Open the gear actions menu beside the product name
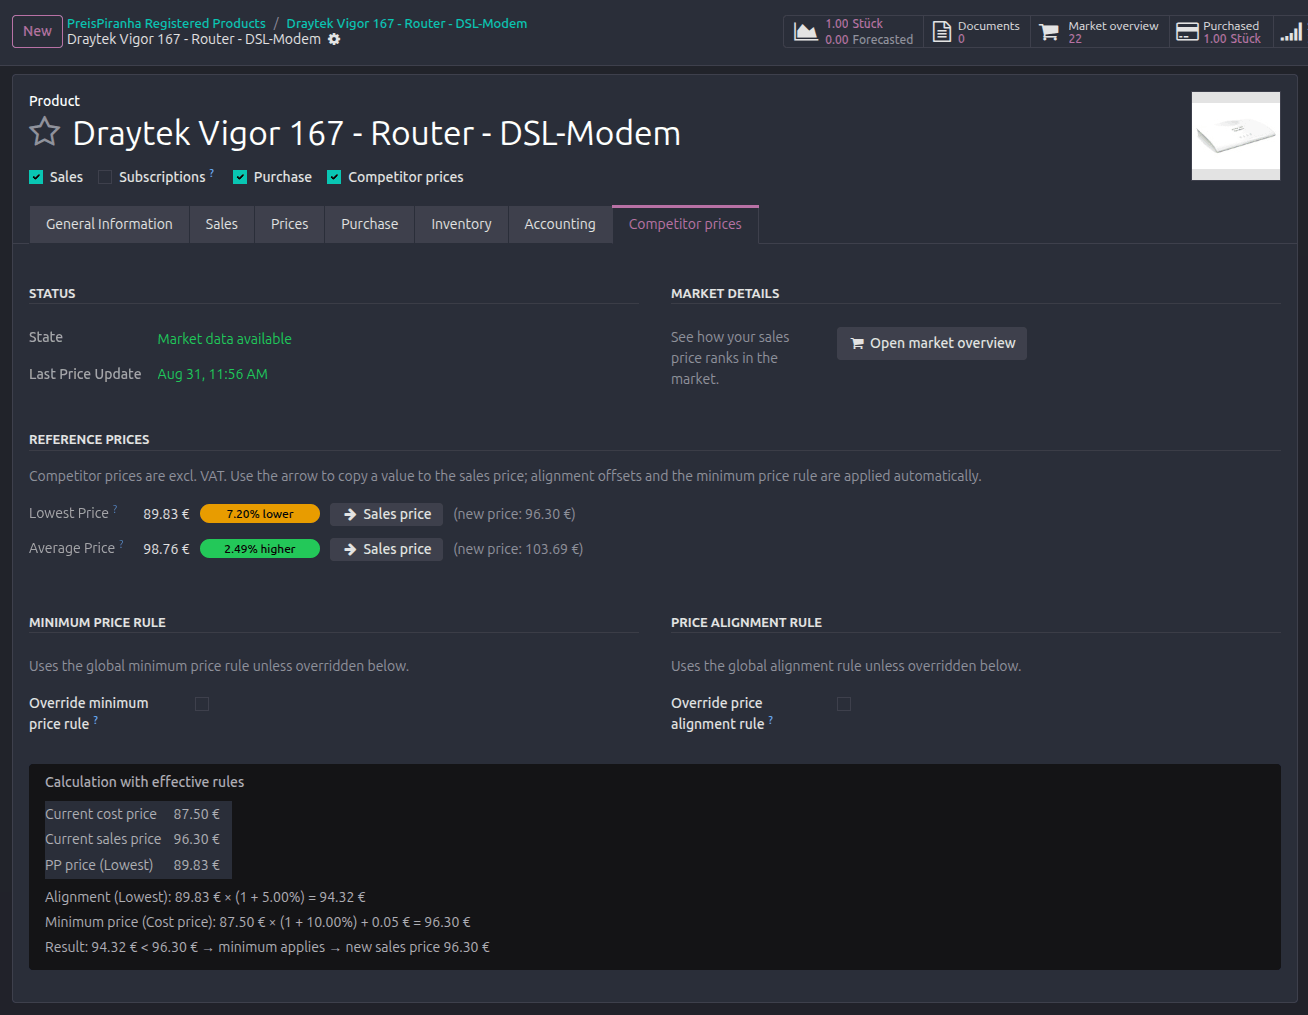This screenshot has height=1015, width=1308. click(x=334, y=39)
